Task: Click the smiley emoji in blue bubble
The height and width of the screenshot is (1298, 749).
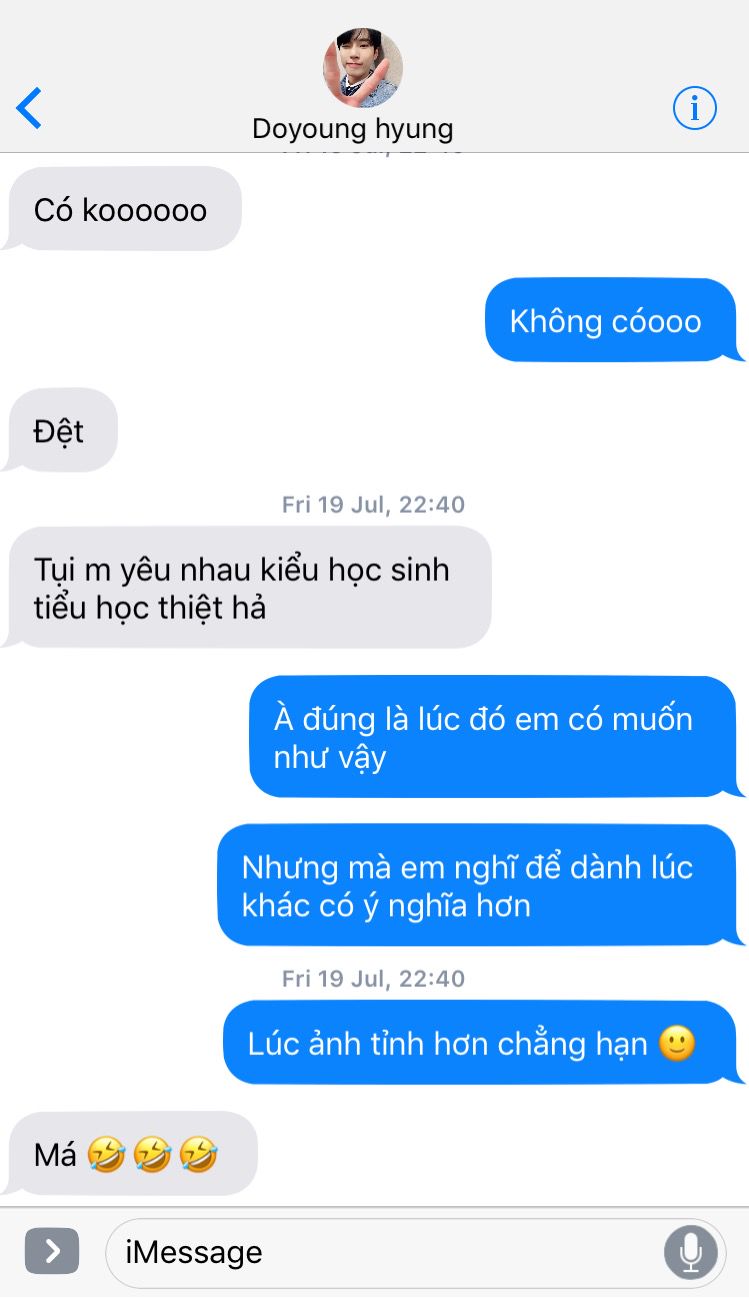Action: pos(677,1043)
